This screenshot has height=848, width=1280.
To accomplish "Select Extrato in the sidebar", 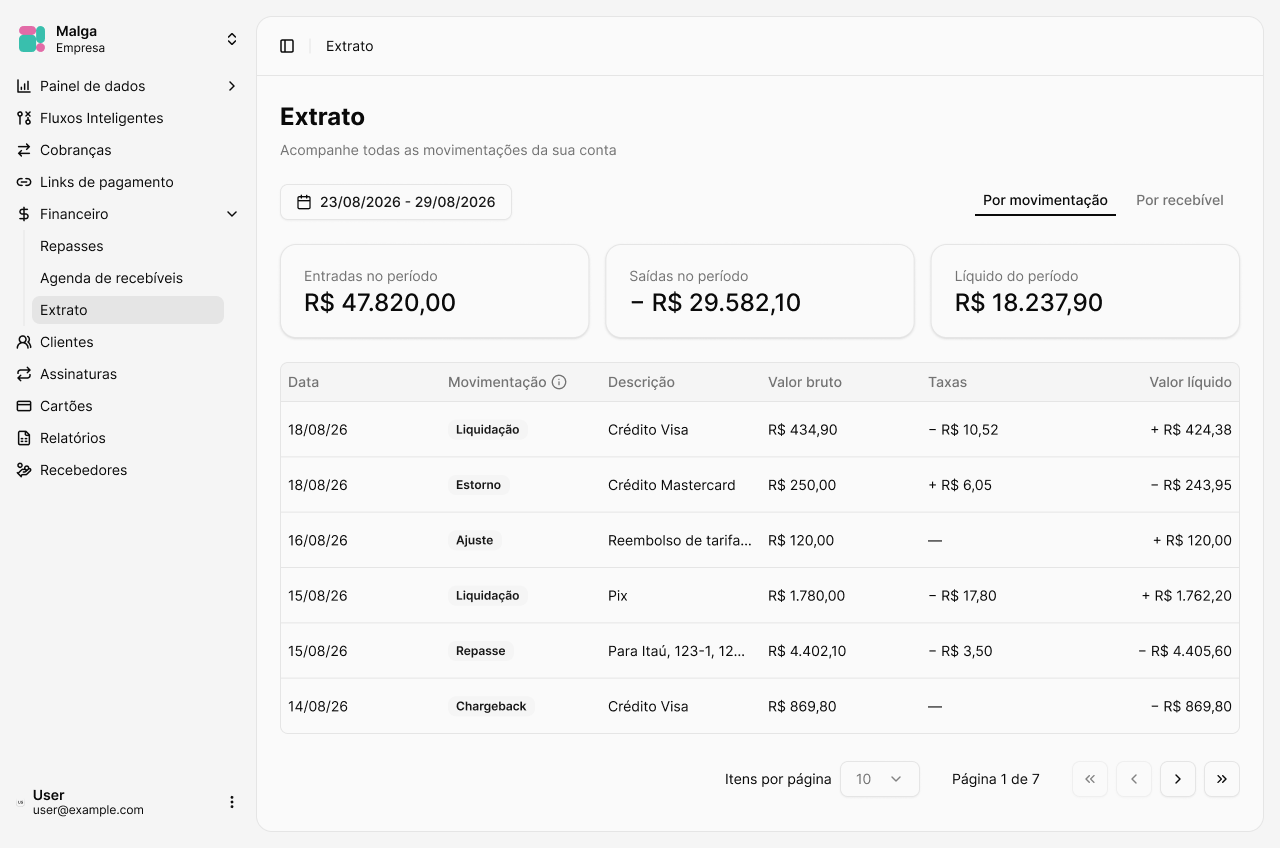I will pos(128,310).
